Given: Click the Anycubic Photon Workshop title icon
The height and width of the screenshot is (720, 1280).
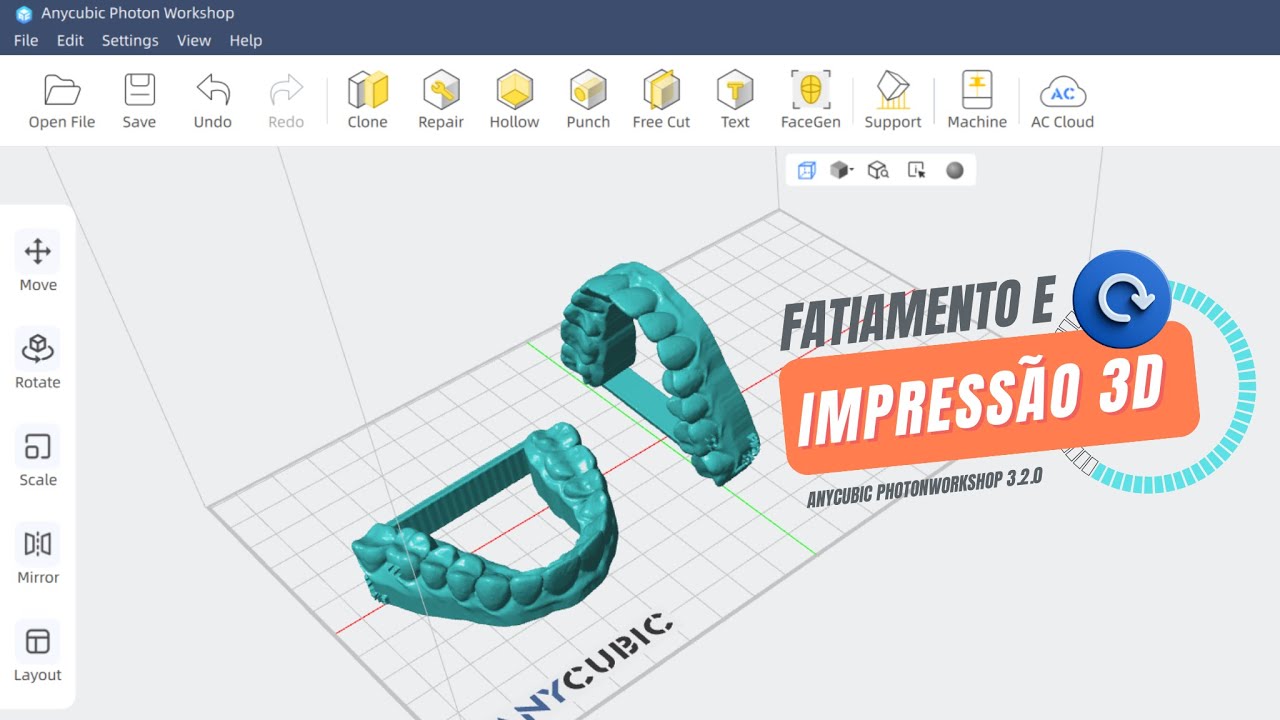Looking at the screenshot, I should pos(24,14).
